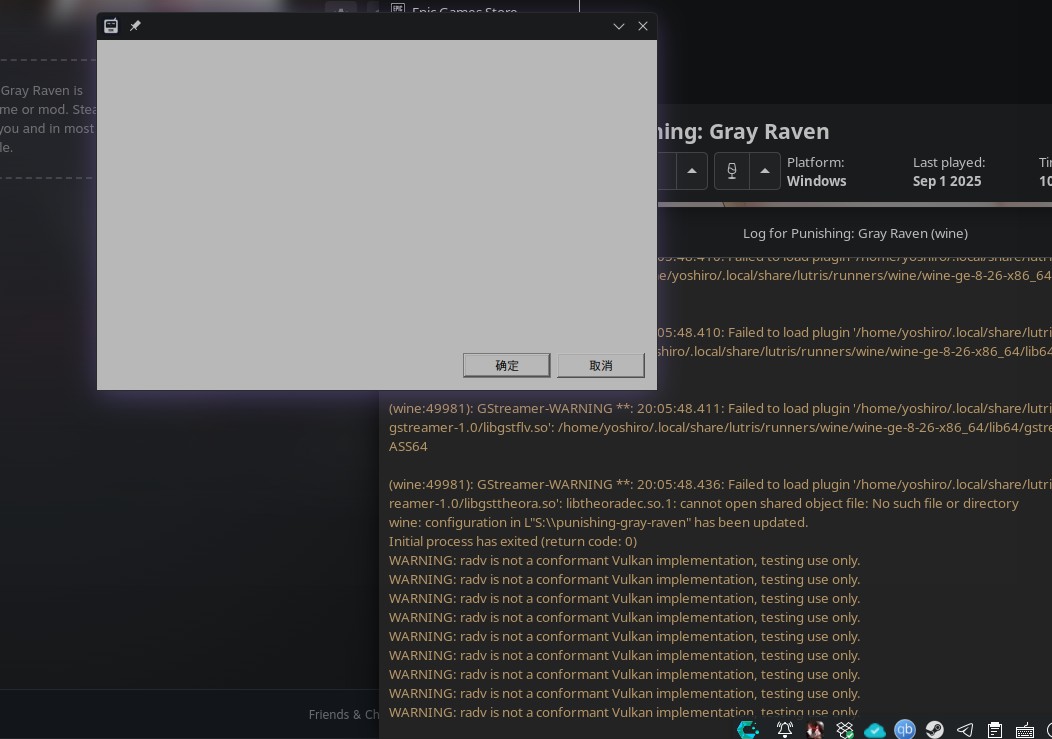
Task: Open the qBittorrent tray icon
Action: pos(905,730)
